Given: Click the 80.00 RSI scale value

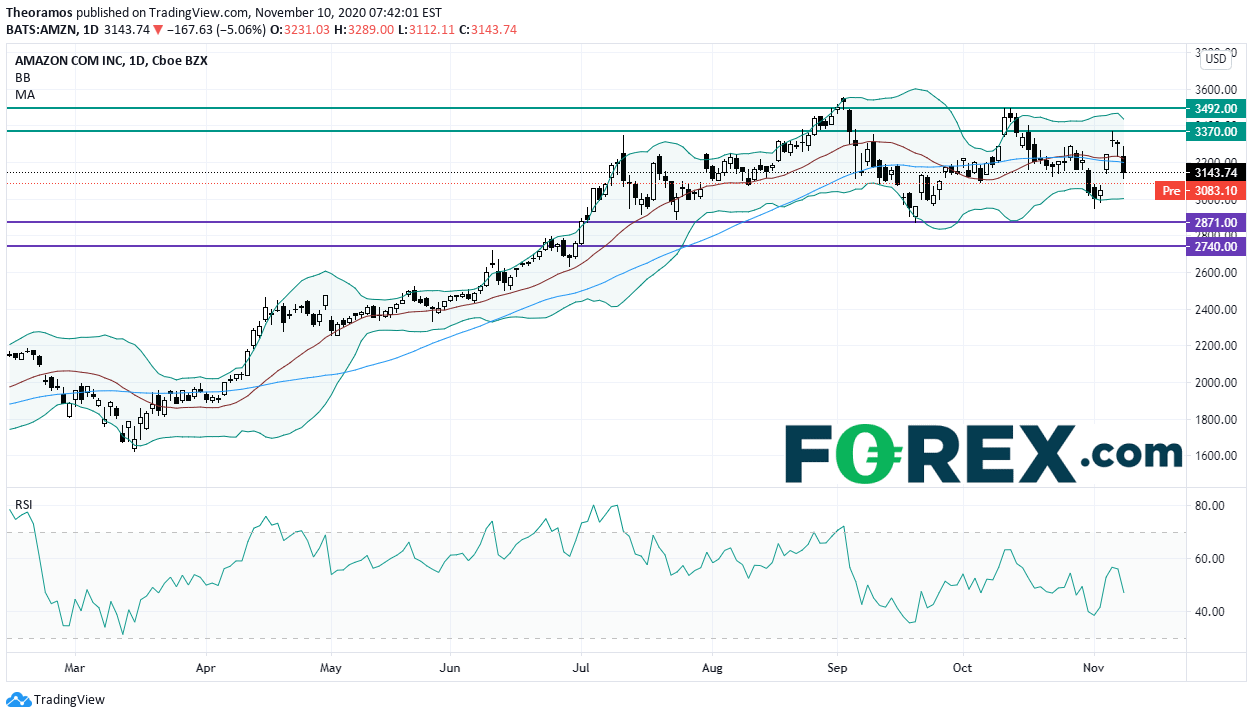Looking at the screenshot, I should pyautogui.click(x=1209, y=506).
